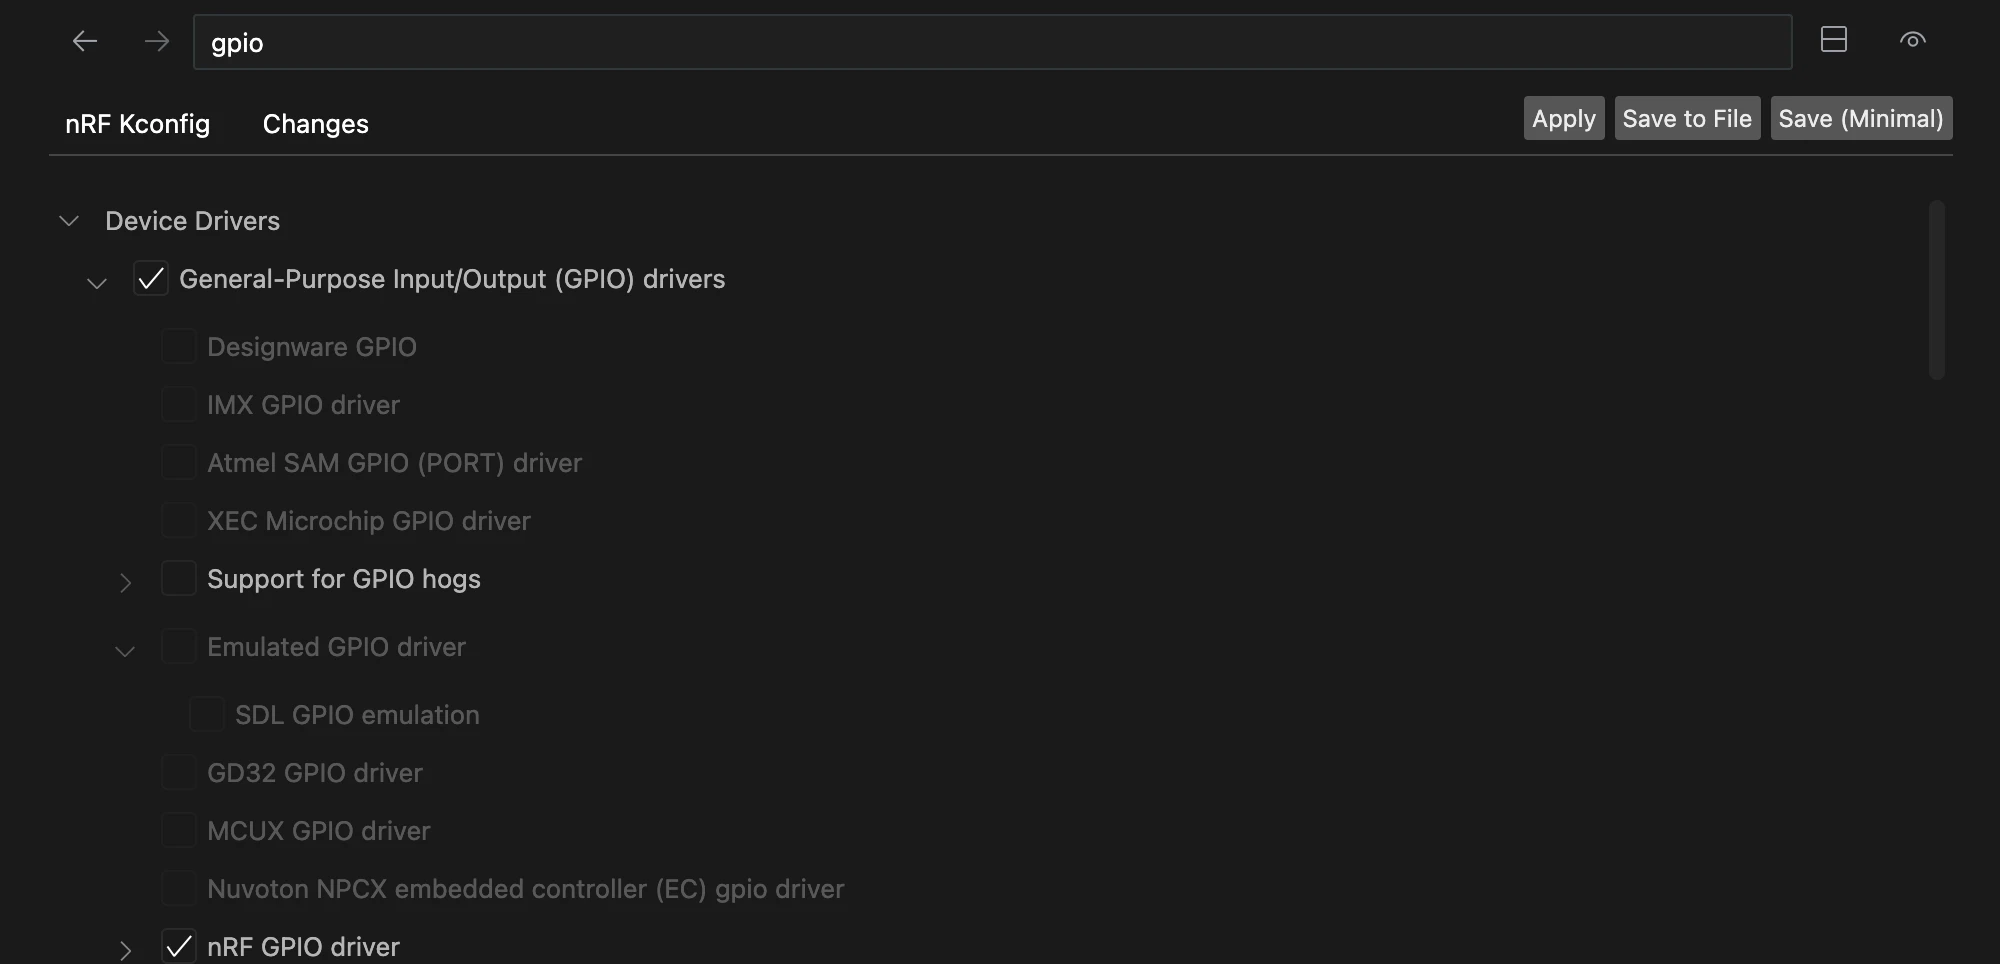This screenshot has height=964, width=2000.
Task: Focus the gpio search field
Action: [x=990, y=43]
